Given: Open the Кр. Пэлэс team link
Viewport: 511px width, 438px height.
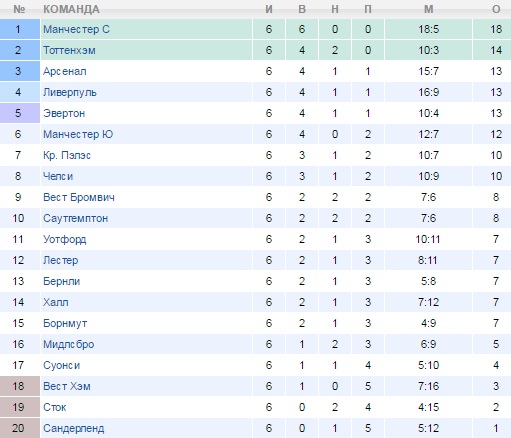Looking at the screenshot, I should click(67, 155).
